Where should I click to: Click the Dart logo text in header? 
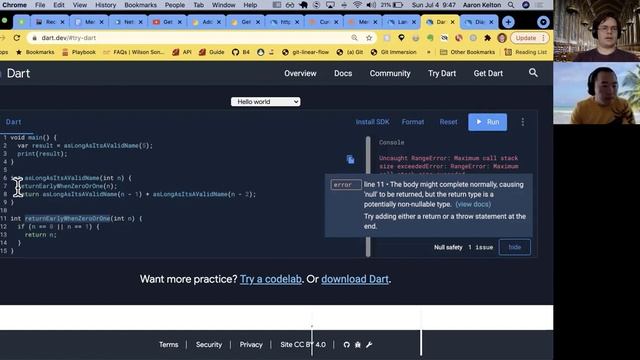coord(18,73)
